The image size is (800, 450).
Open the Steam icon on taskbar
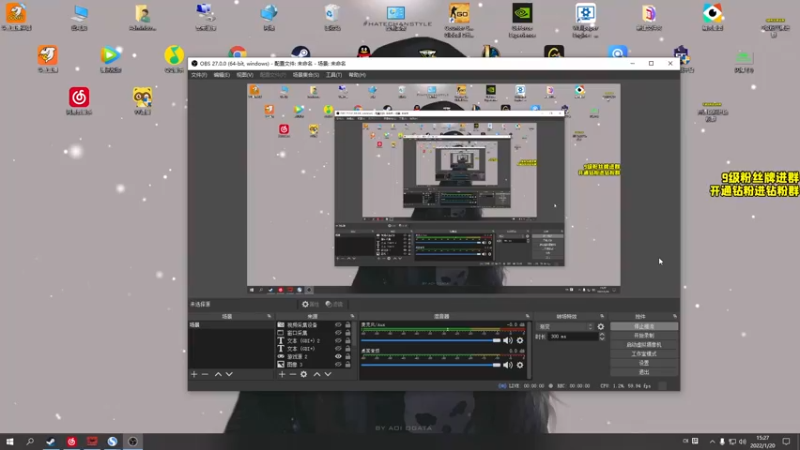pyautogui.click(x=51, y=442)
